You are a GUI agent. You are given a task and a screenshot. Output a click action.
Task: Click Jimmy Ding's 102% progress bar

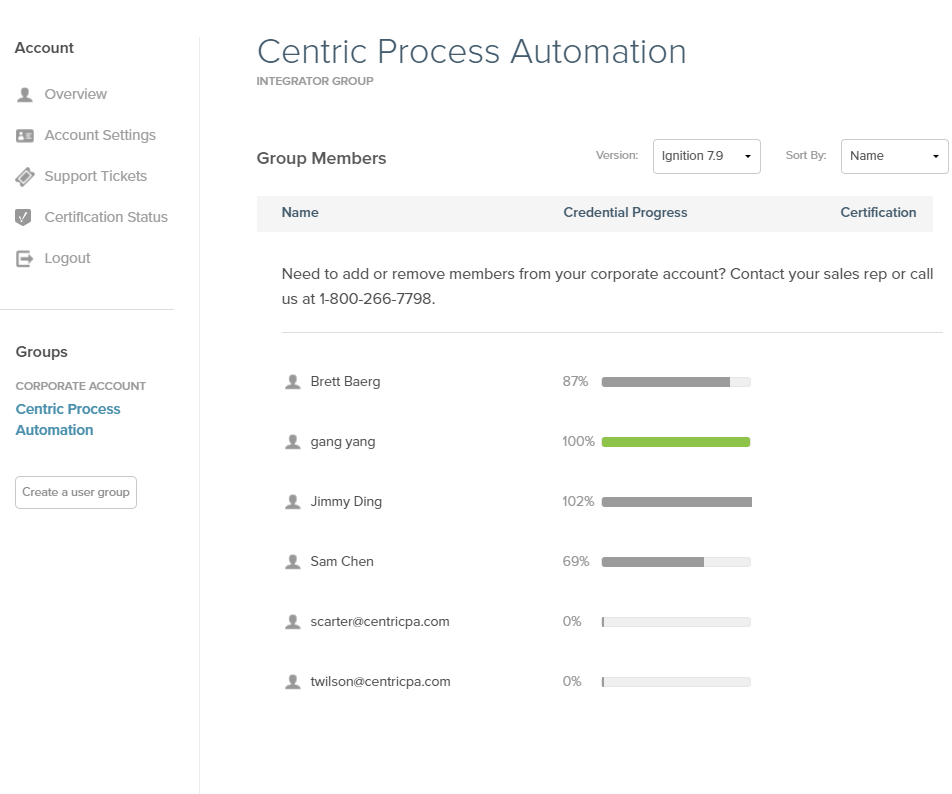[x=677, y=502]
